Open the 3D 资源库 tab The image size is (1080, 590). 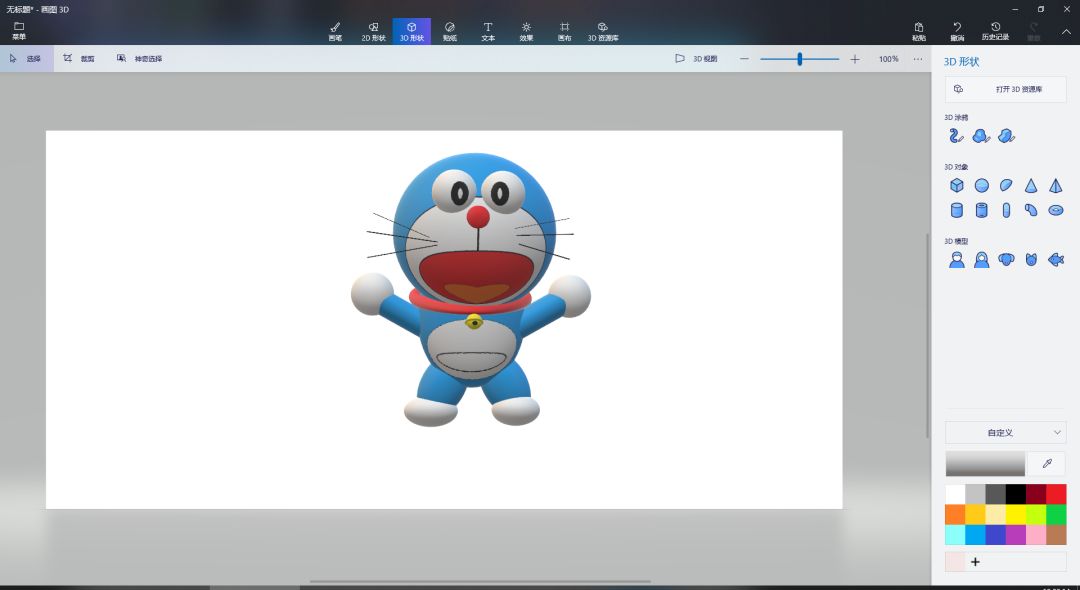[x=603, y=32]
